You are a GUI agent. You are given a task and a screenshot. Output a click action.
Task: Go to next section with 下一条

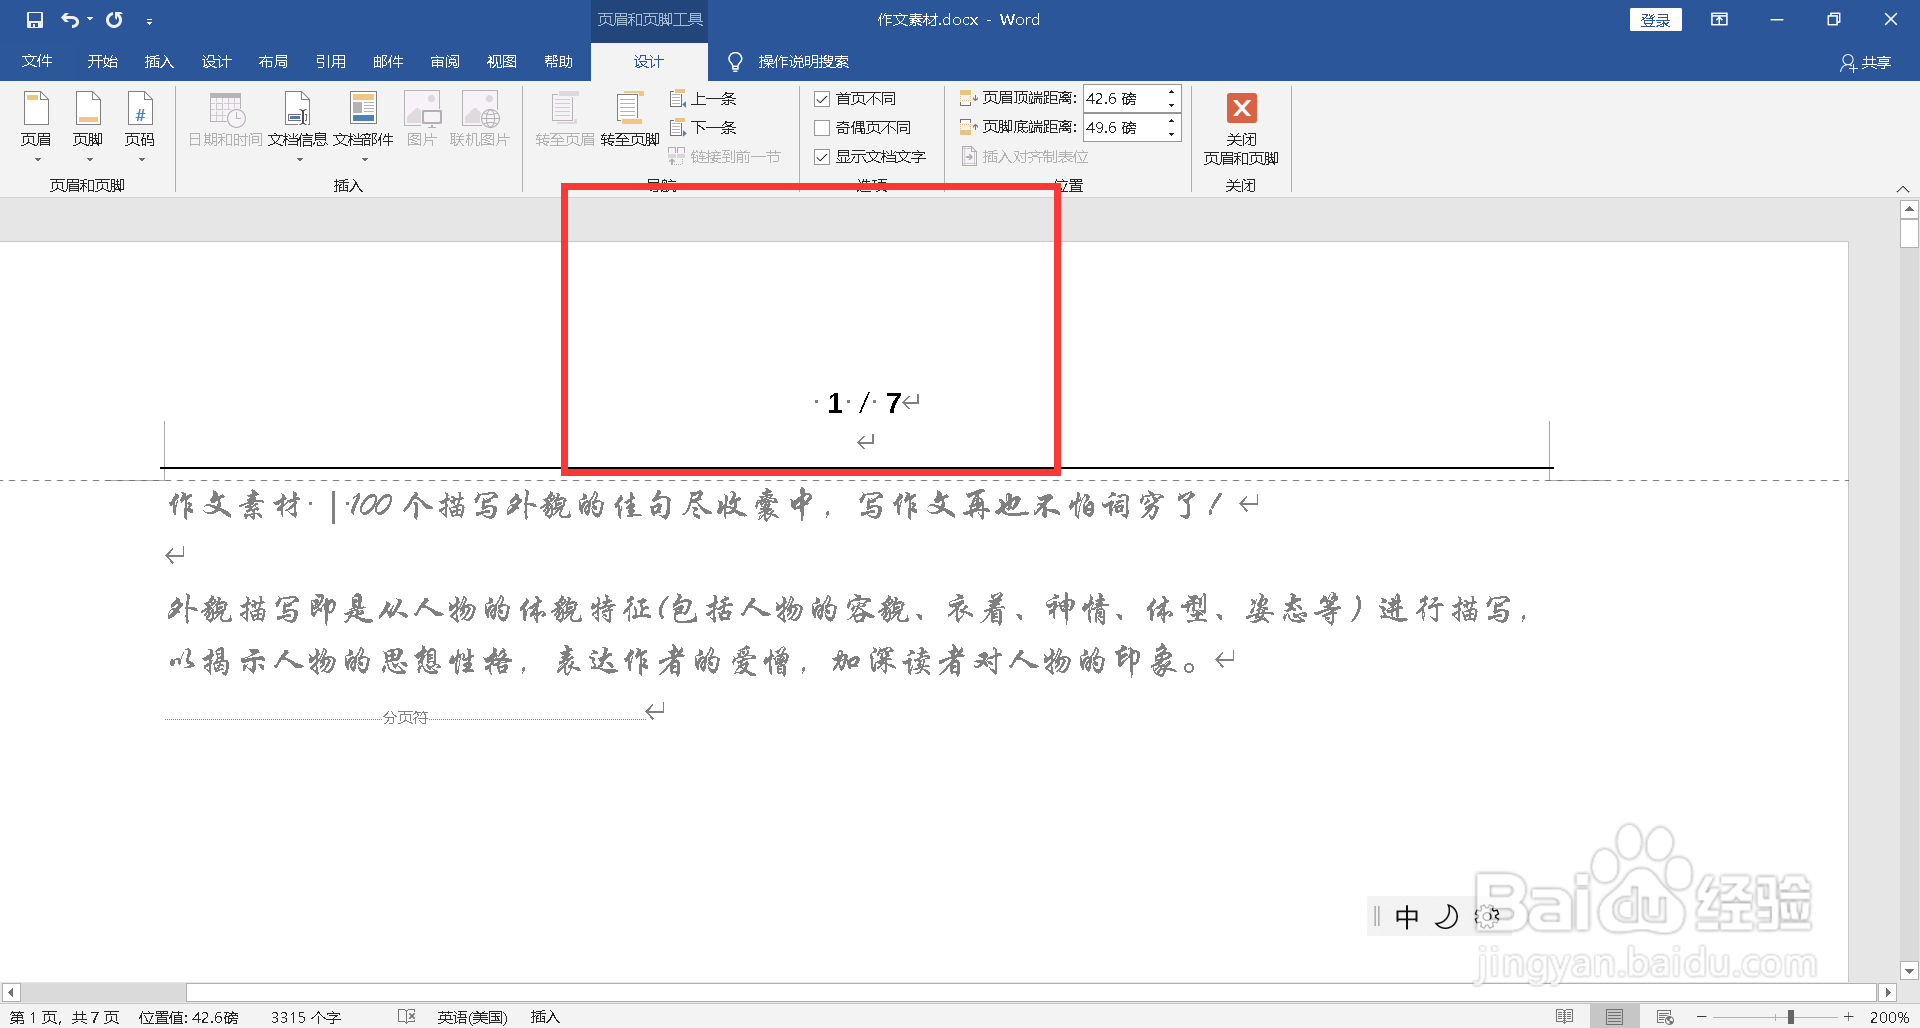tap(703, 128)
